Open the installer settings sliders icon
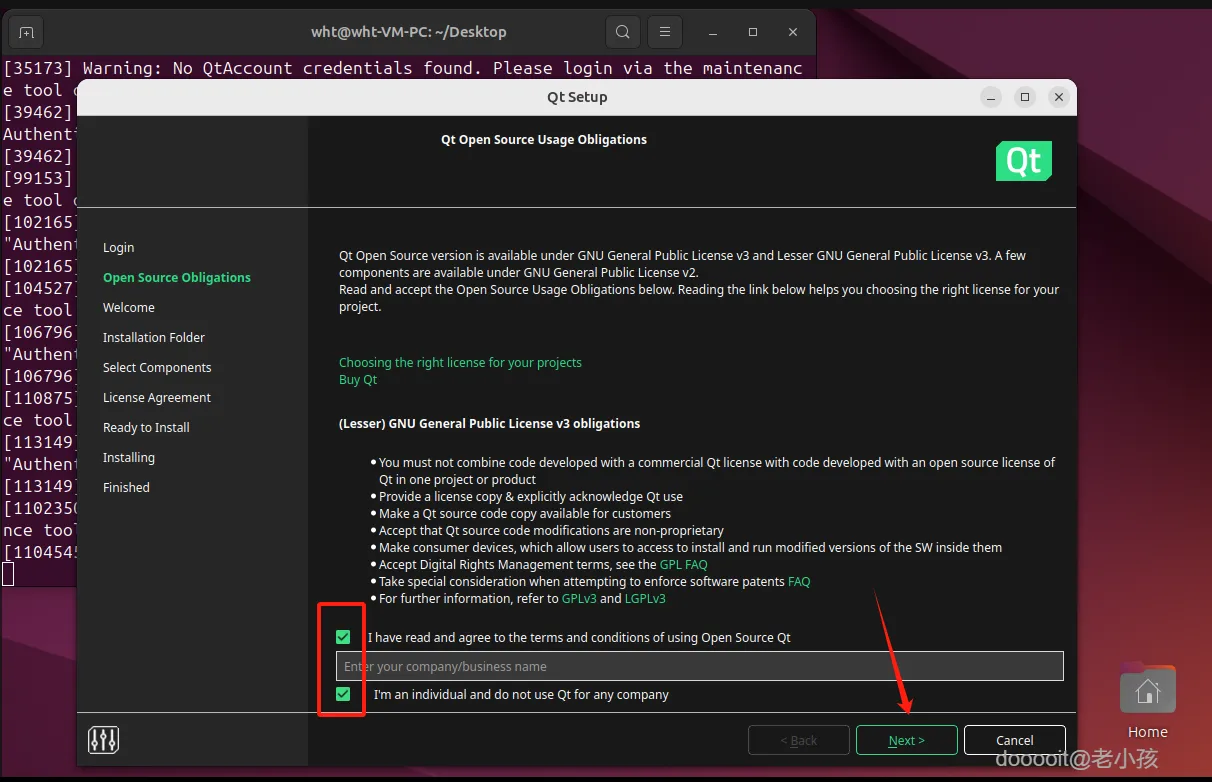 coord(104,740)
